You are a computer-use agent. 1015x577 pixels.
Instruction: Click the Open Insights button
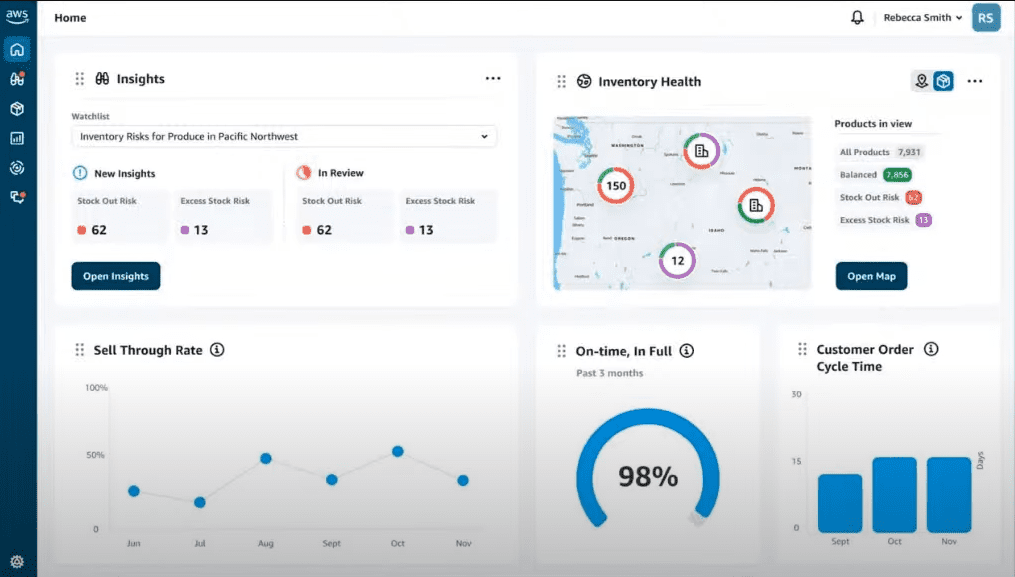115,276
